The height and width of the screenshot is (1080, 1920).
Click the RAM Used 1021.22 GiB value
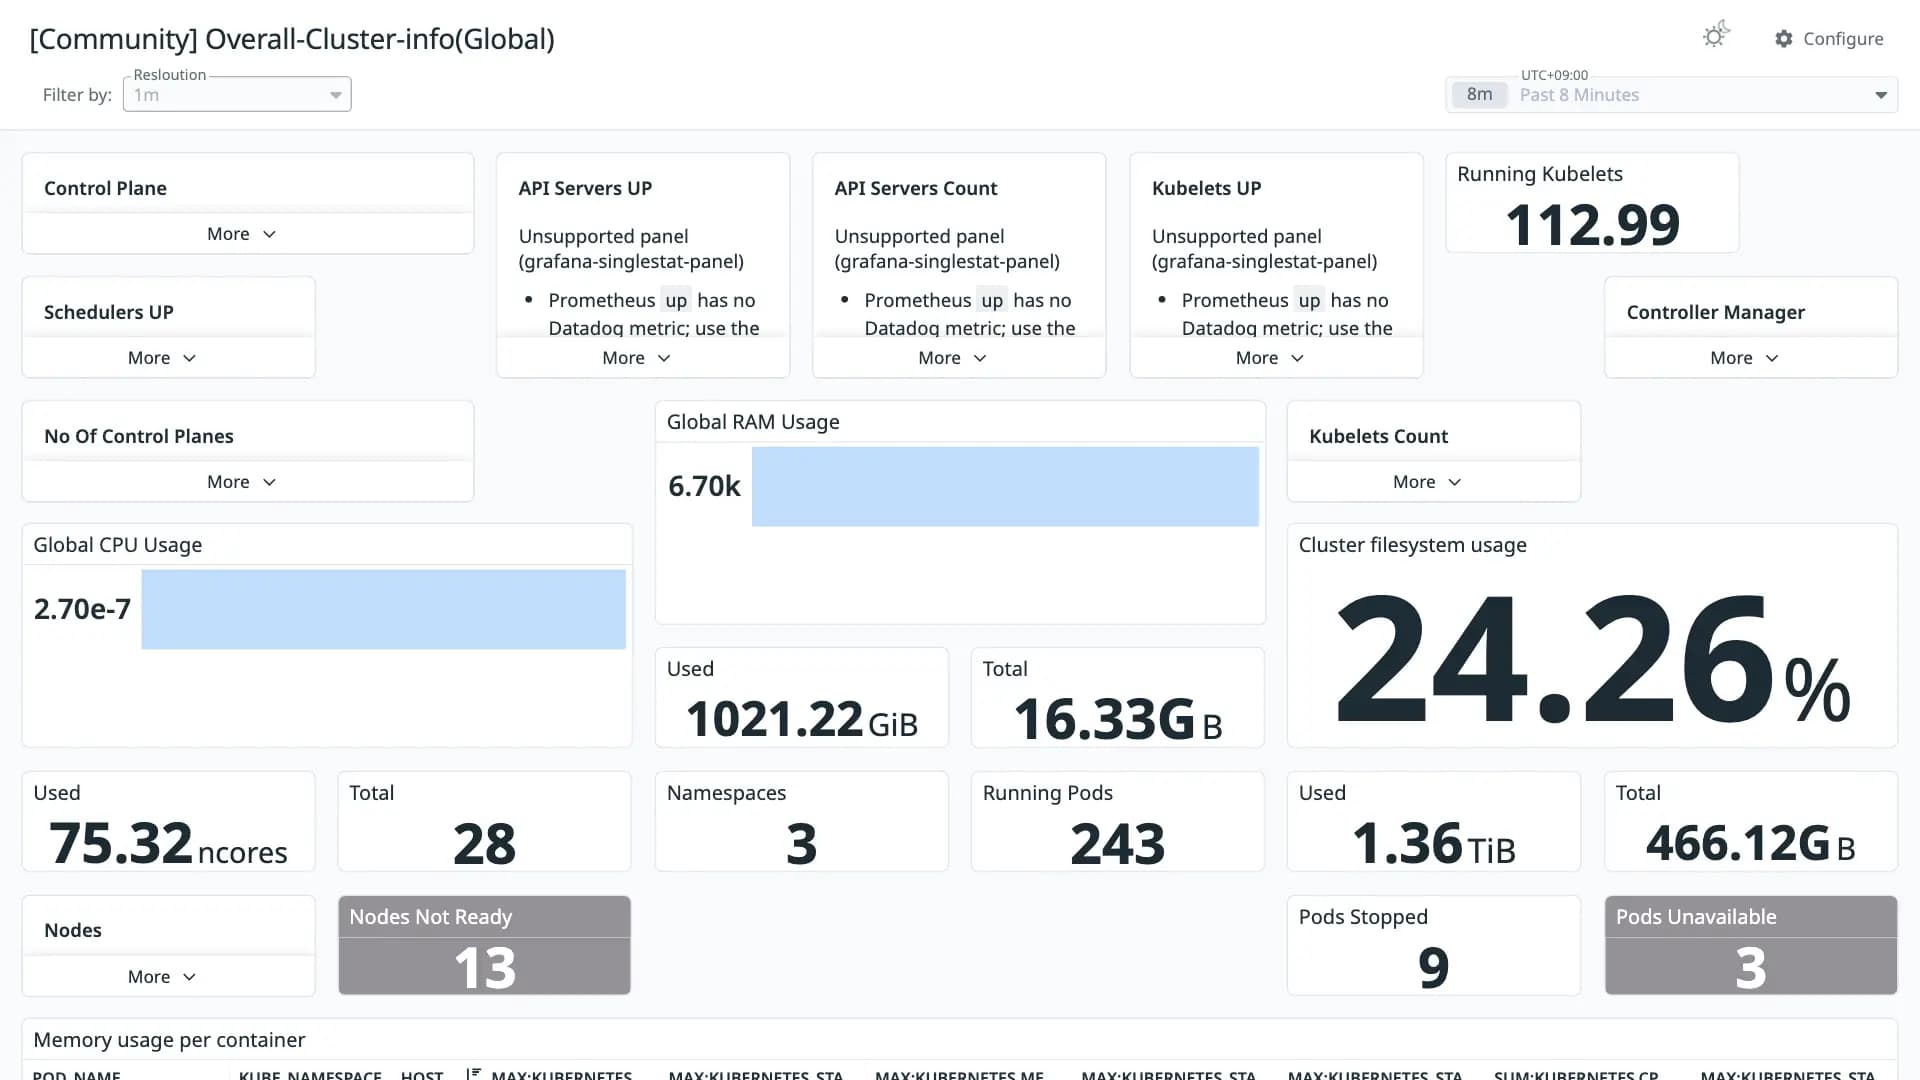pos(801,720)
